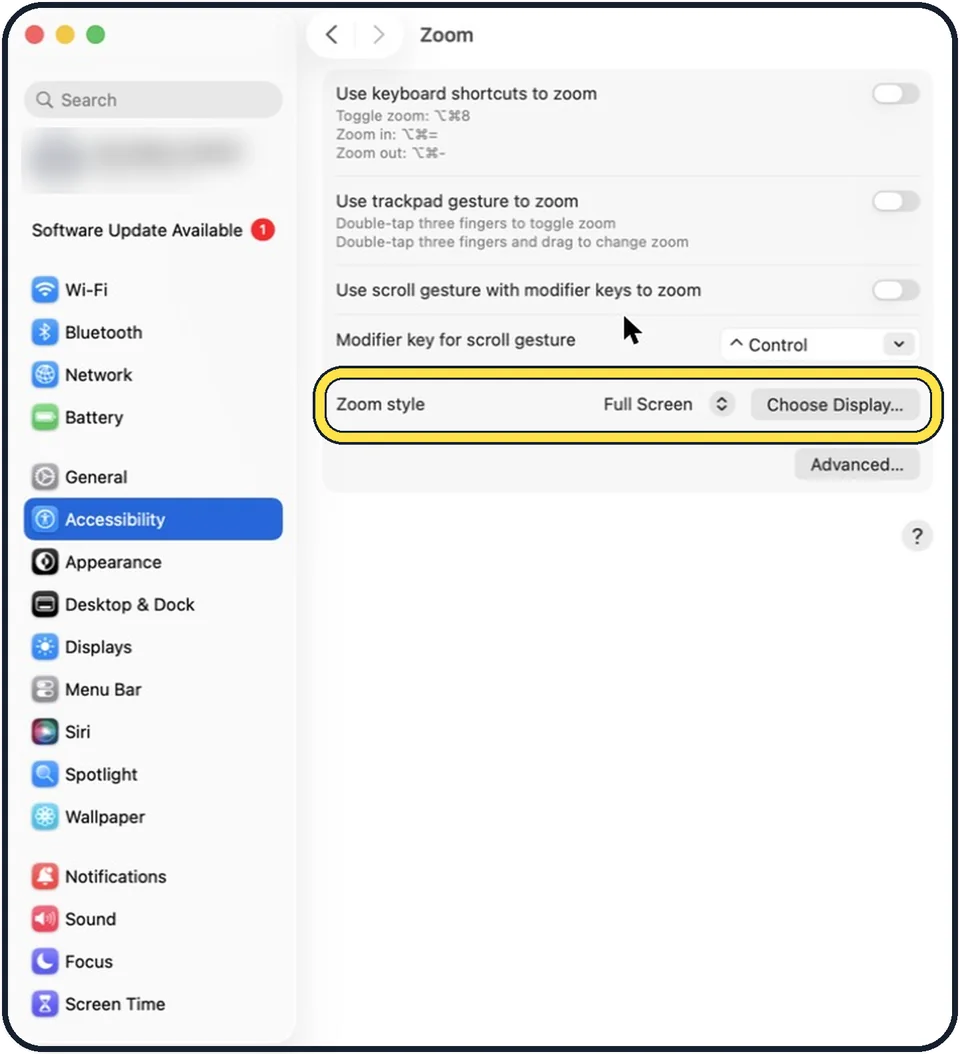Open Spotlight settings
Viewport: 960px width, 1054px height.
coord(101,774)
